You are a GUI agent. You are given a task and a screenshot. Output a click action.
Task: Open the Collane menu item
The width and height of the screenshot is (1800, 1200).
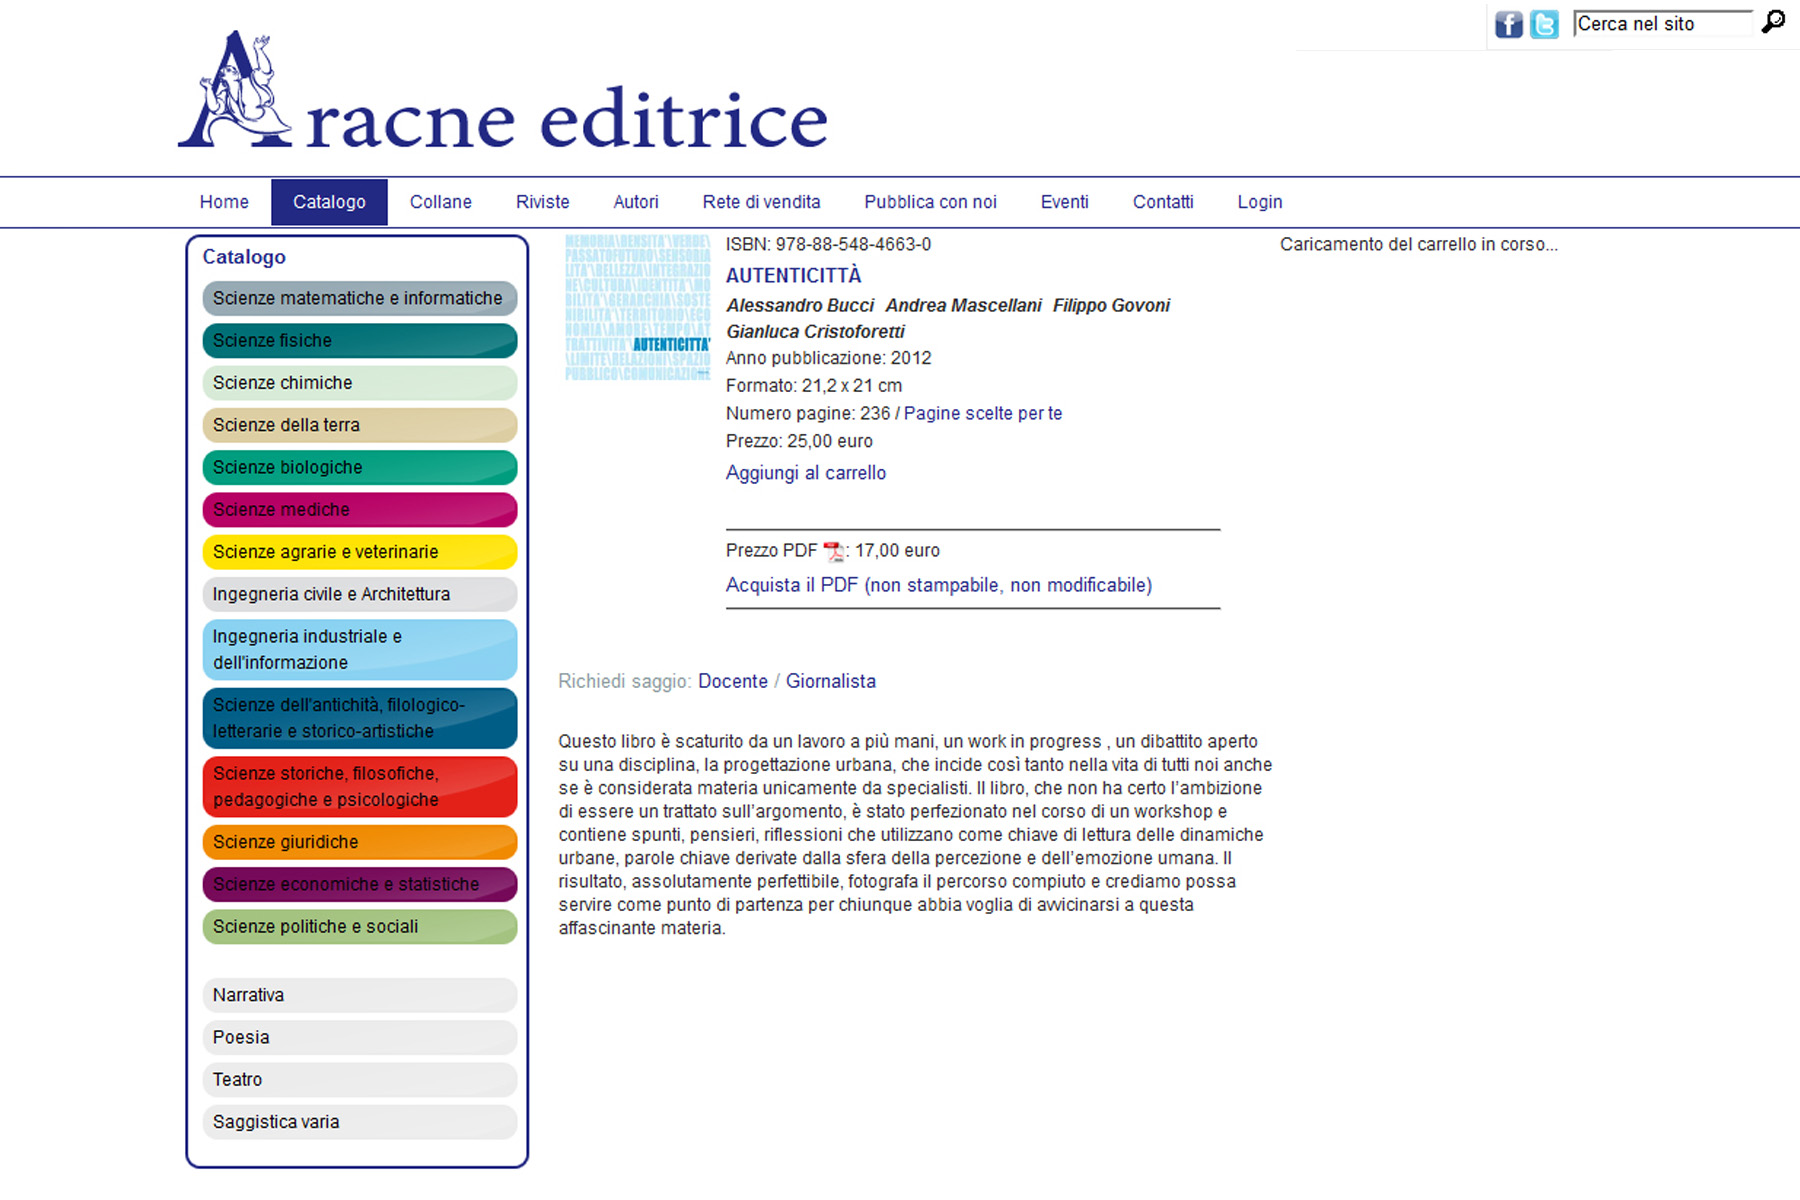coord(440,202)
